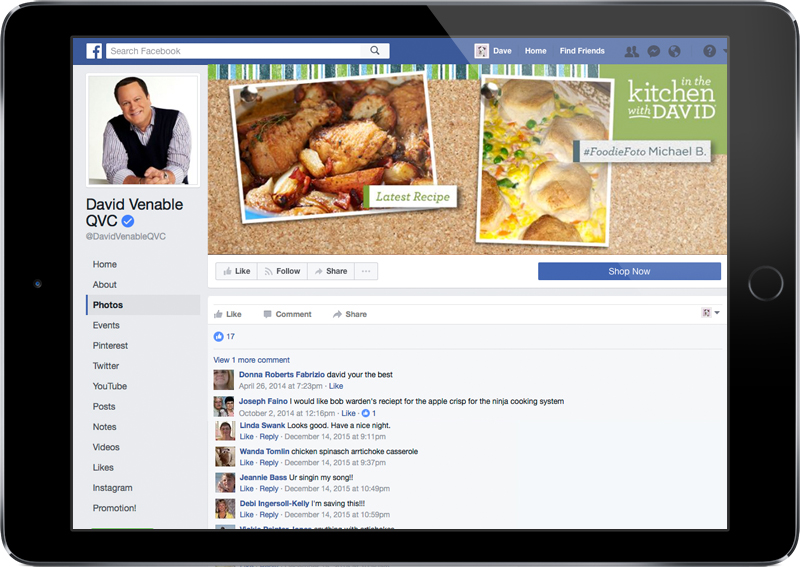Click the Facebook logo icon
Image resolution: width=800 pixels, height=567 pixels.
pos(94,51)
